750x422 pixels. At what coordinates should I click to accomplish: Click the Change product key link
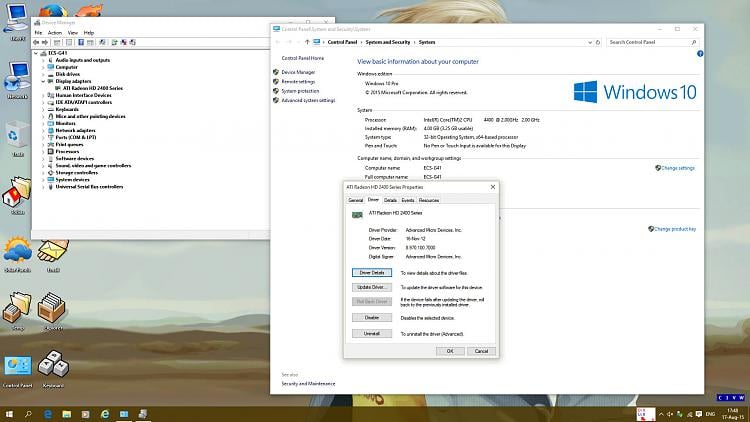675,229
